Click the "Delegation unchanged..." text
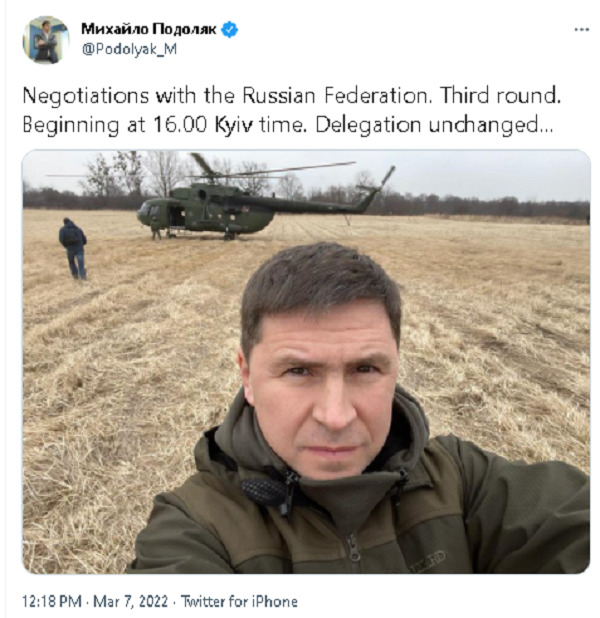Viewport: 600px width, 618px height. [434, 125]
